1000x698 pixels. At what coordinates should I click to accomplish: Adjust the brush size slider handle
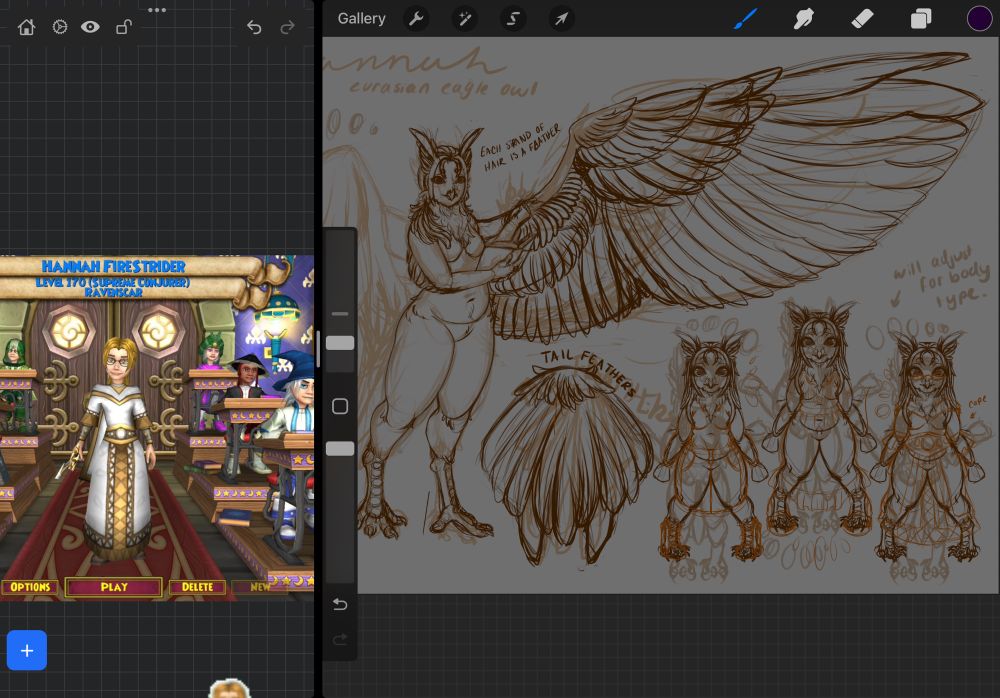[340, 343]
